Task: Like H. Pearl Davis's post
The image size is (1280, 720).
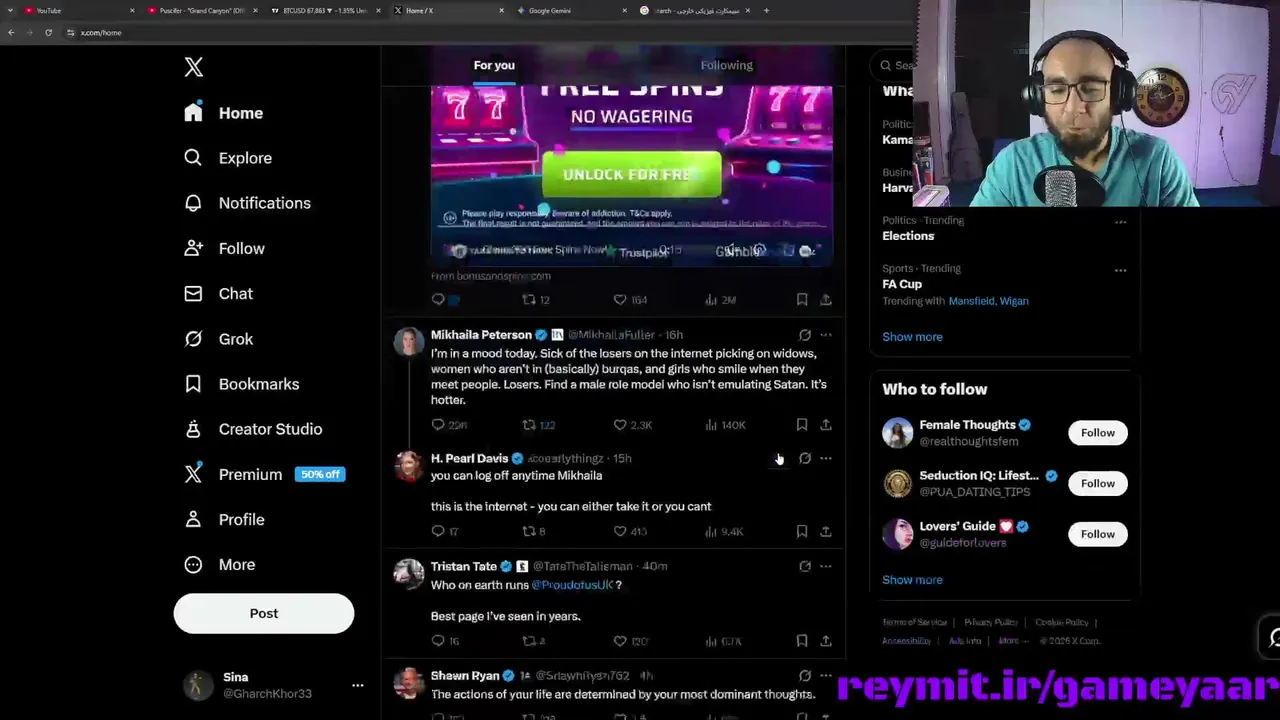Action: (x=630, y=532)
